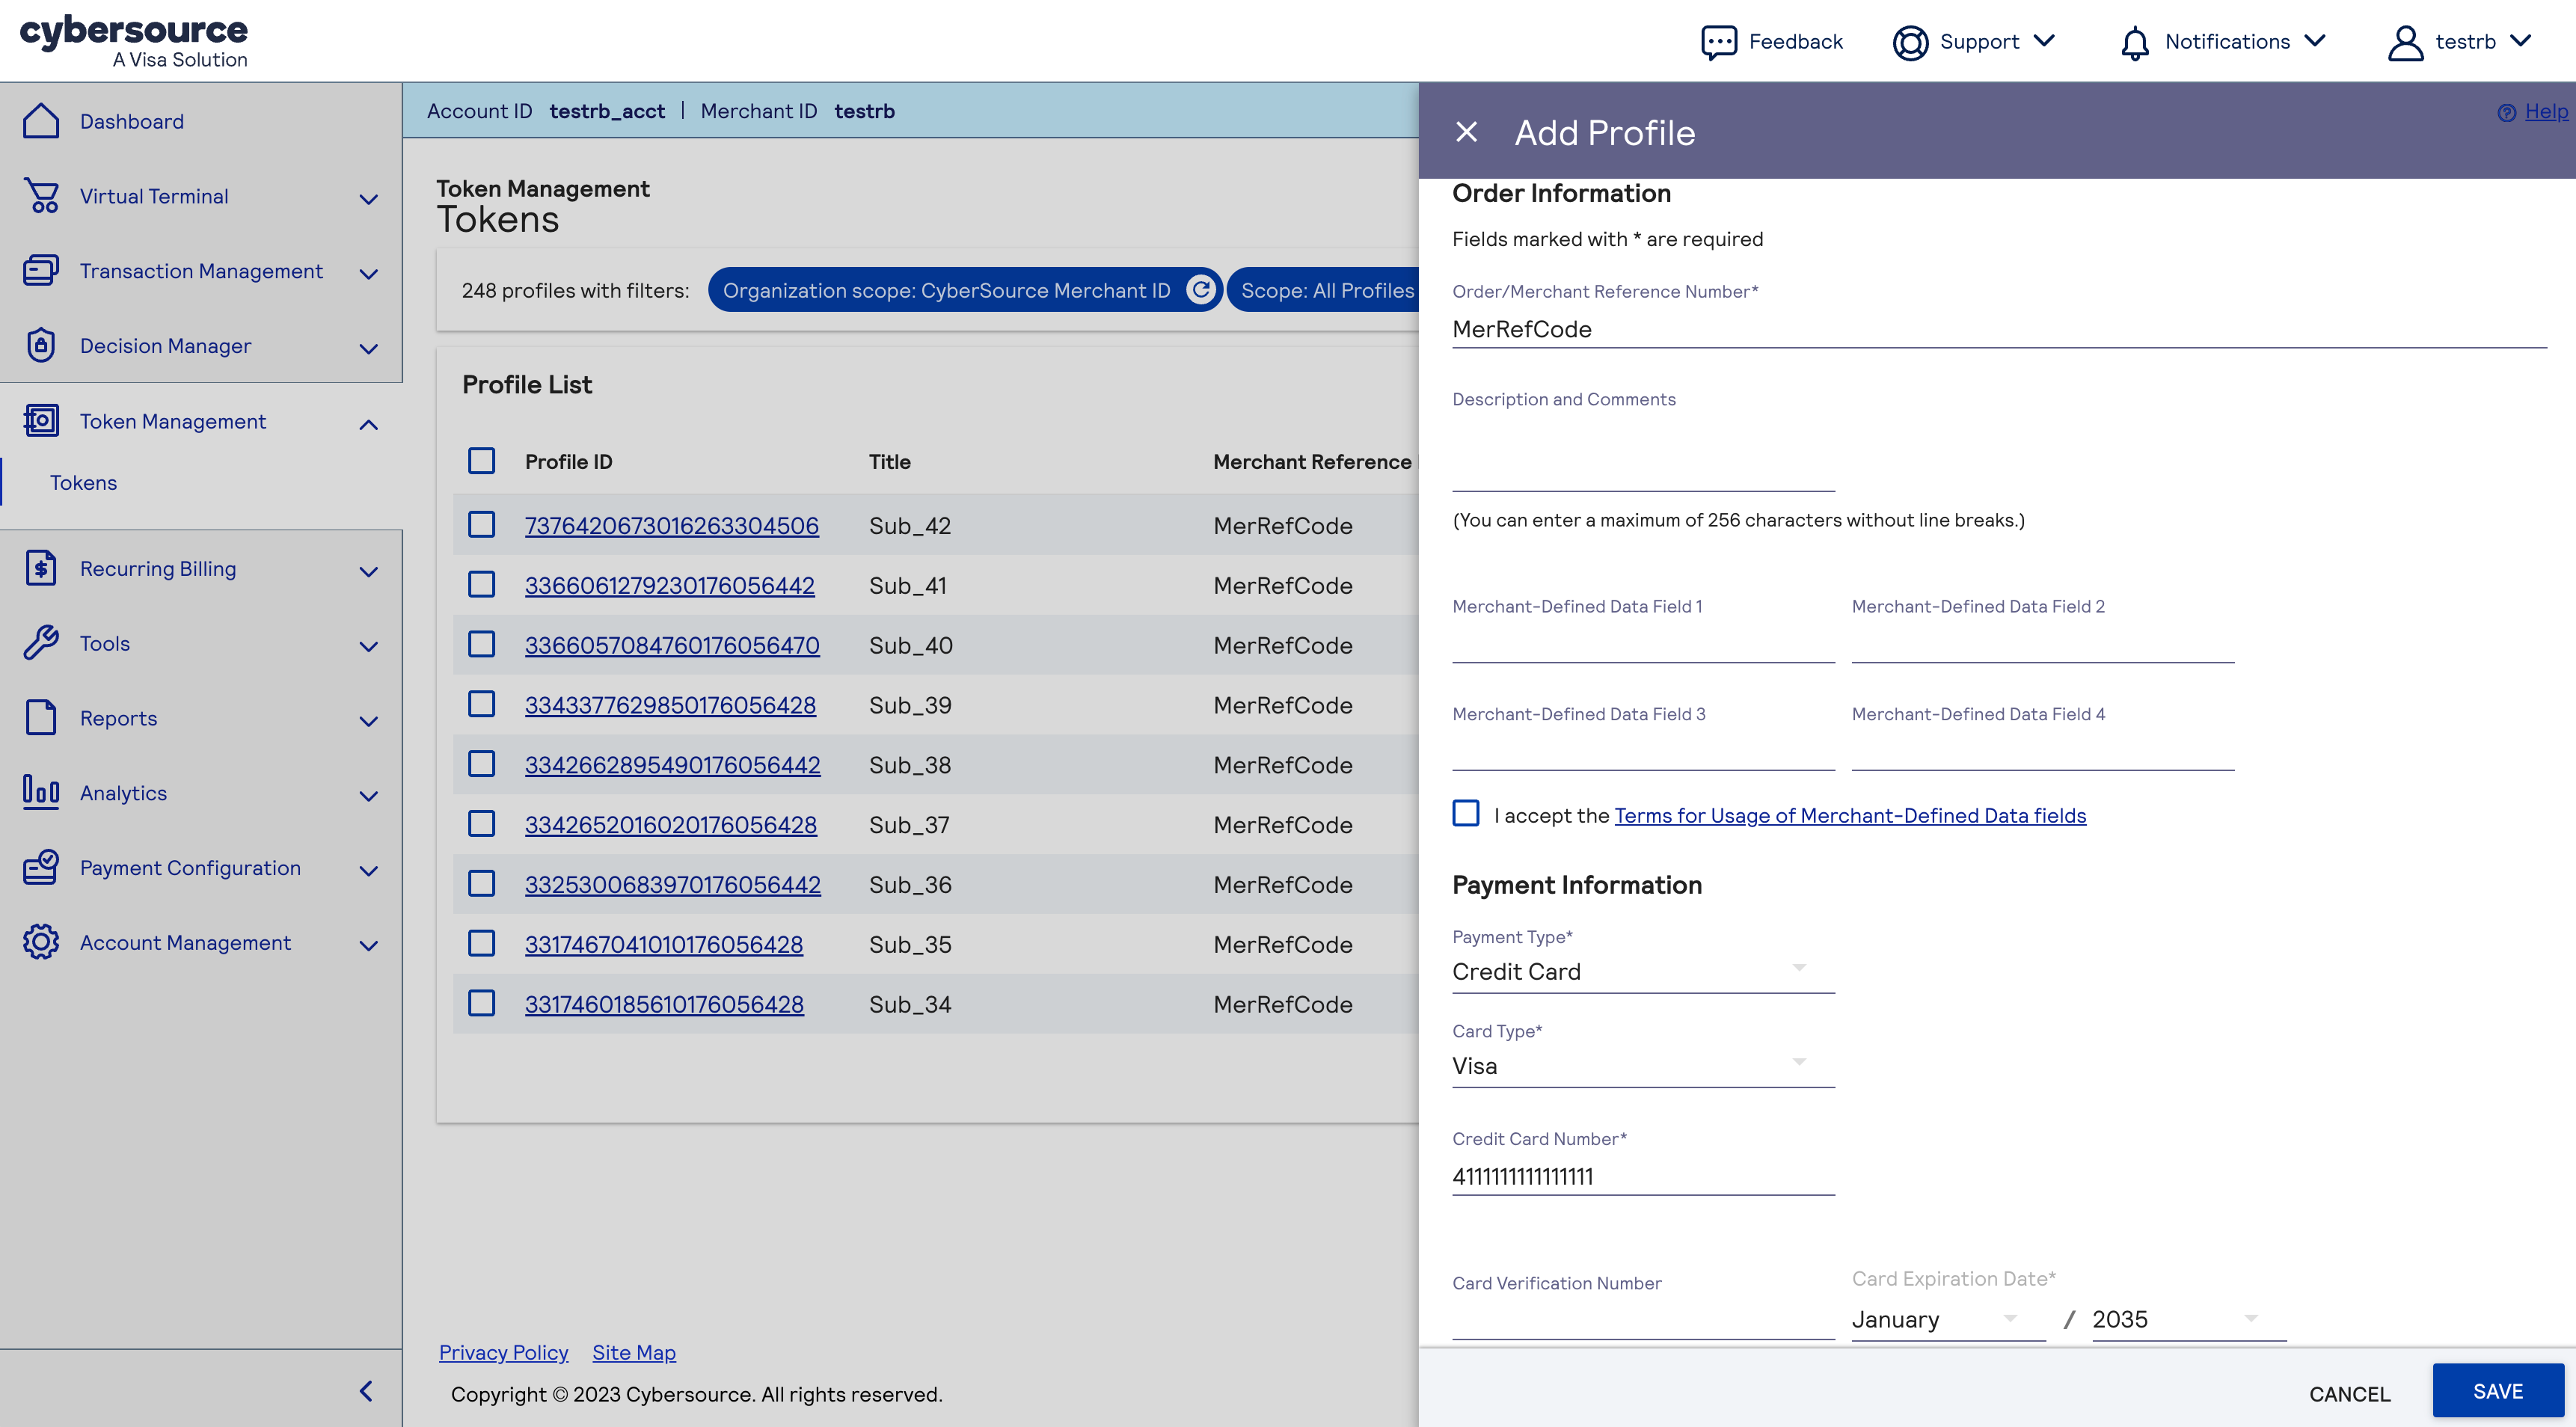The height and width of the screenshot is (1427, 2576).
Task: Accept the Terms for Merchant-Defined Data fields
Action: pos(1465,813)
